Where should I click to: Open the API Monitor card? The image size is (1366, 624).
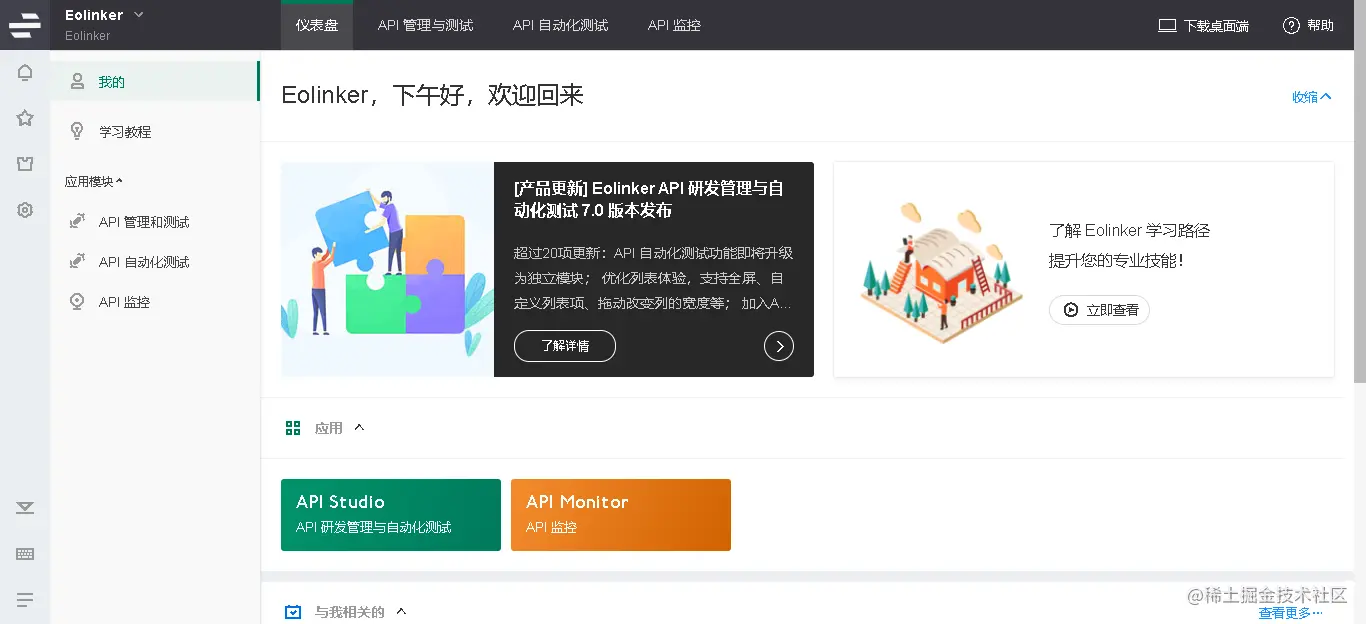621,515
